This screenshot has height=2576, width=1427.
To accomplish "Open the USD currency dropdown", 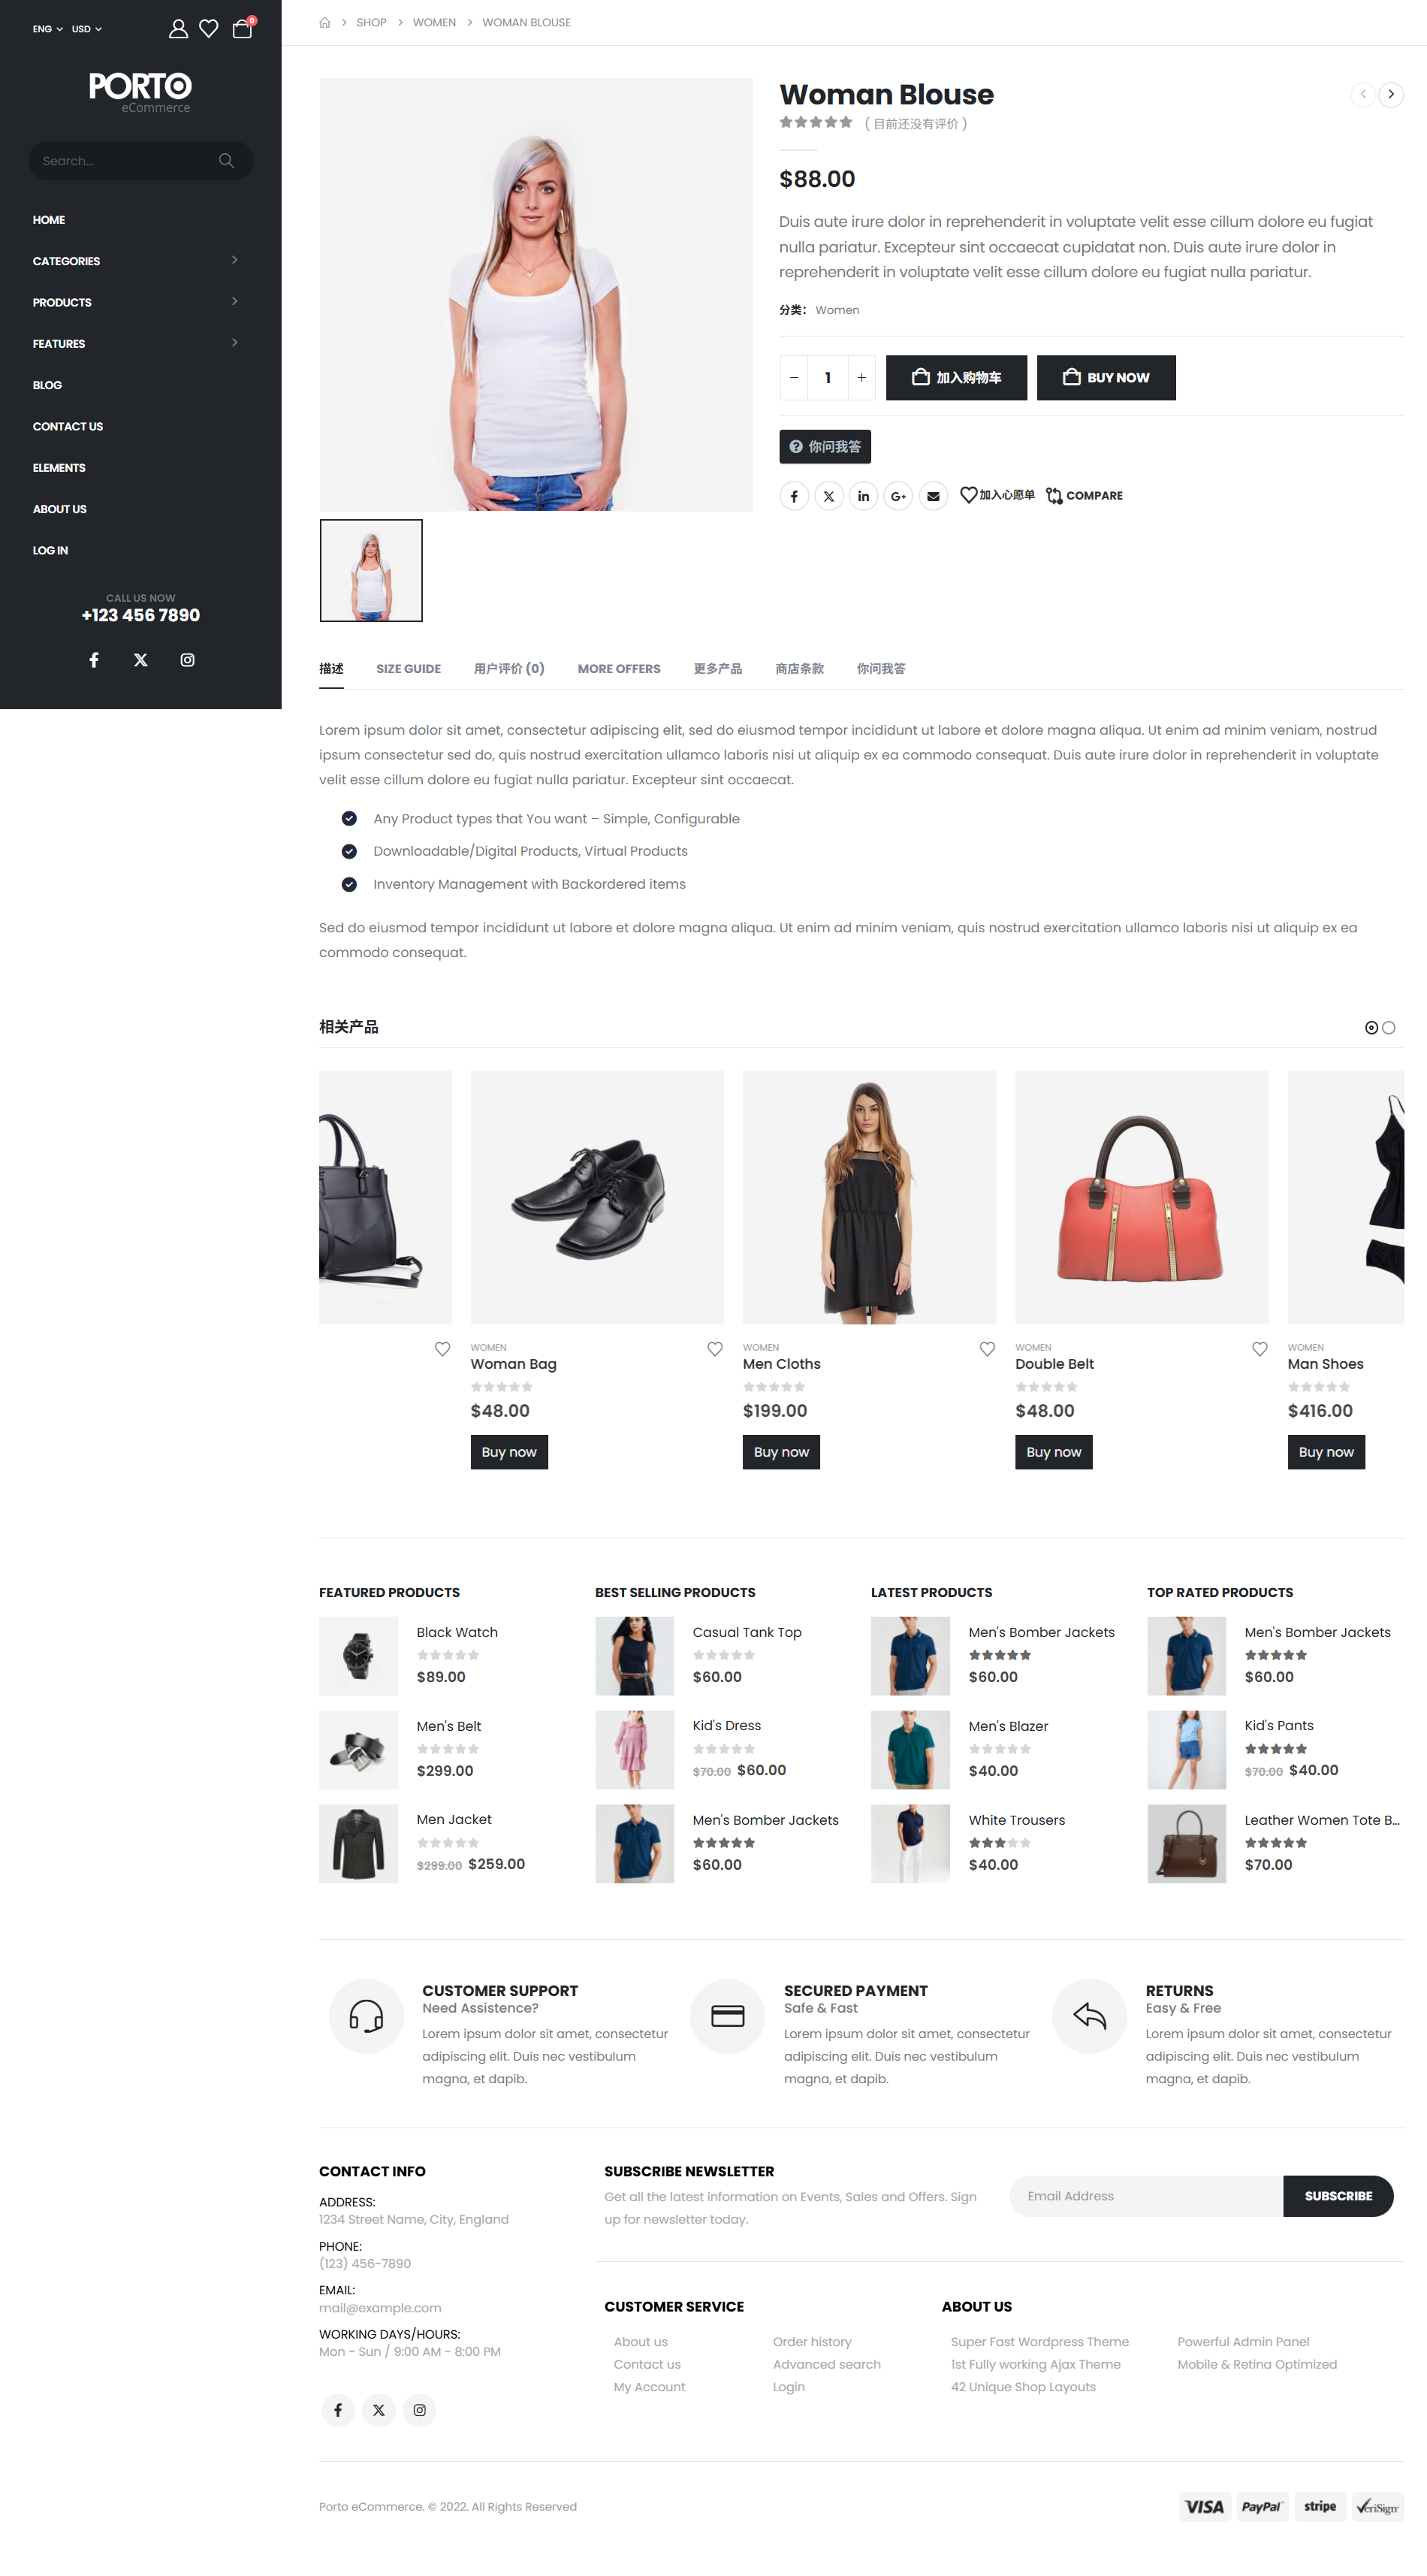I will [87, 29].
